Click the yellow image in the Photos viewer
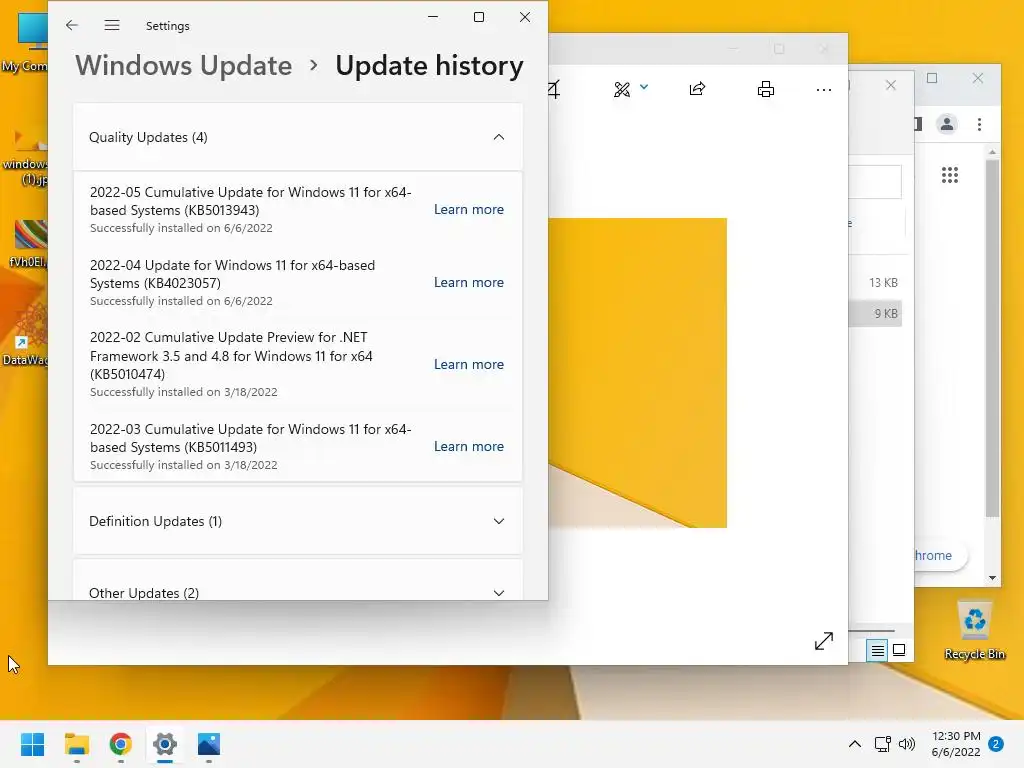The width and height of the screenshot is (1024, 768). coord(637,372)
